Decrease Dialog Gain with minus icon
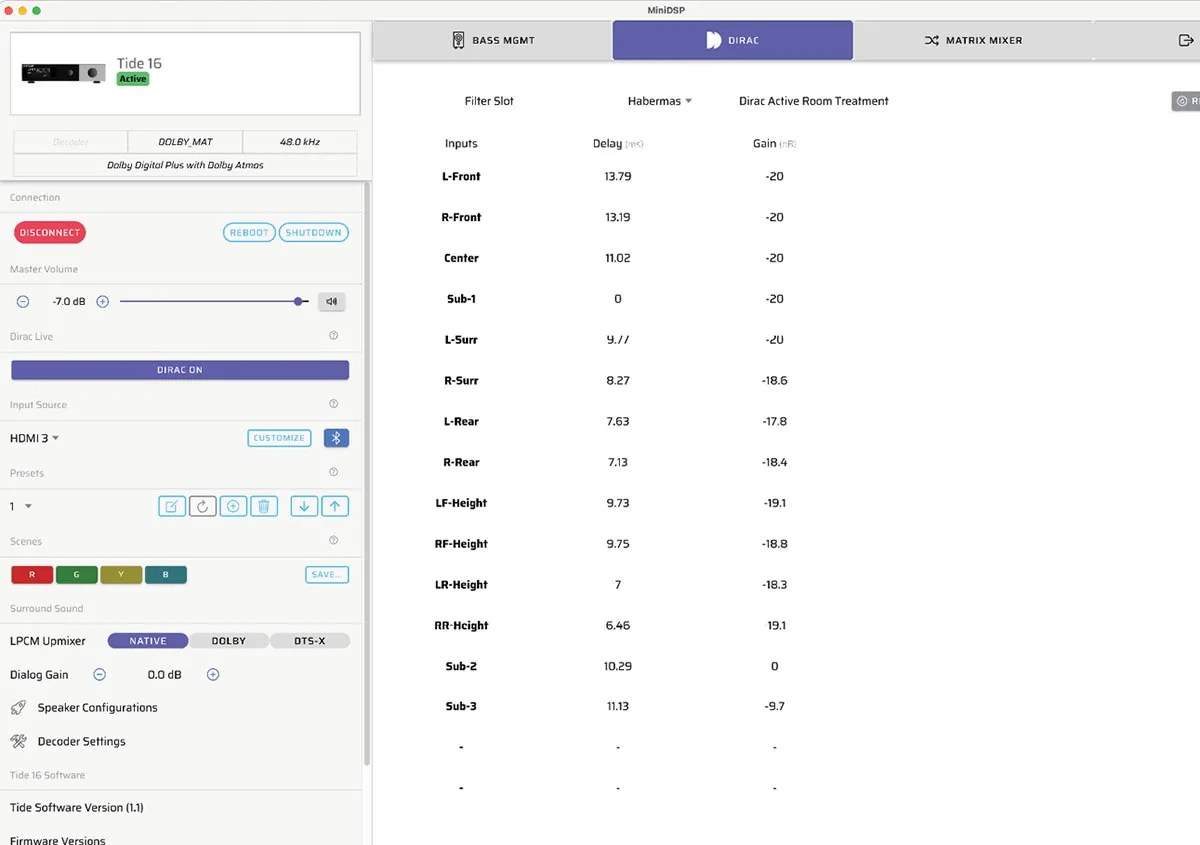This screenshot has width=1200, height=845. [99, 675]
